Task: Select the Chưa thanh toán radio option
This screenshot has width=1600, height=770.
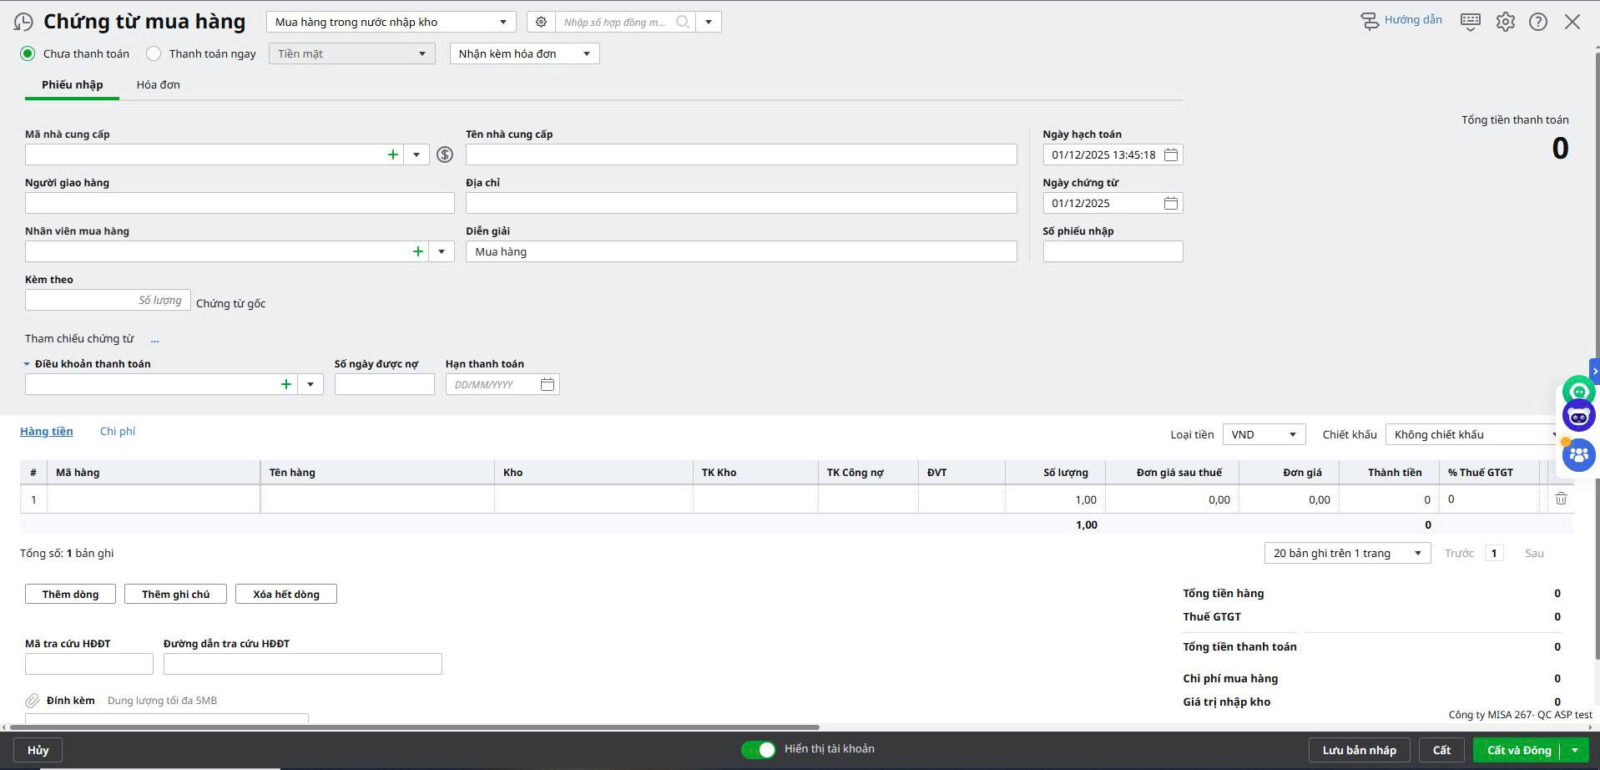Action: [28, 54]
